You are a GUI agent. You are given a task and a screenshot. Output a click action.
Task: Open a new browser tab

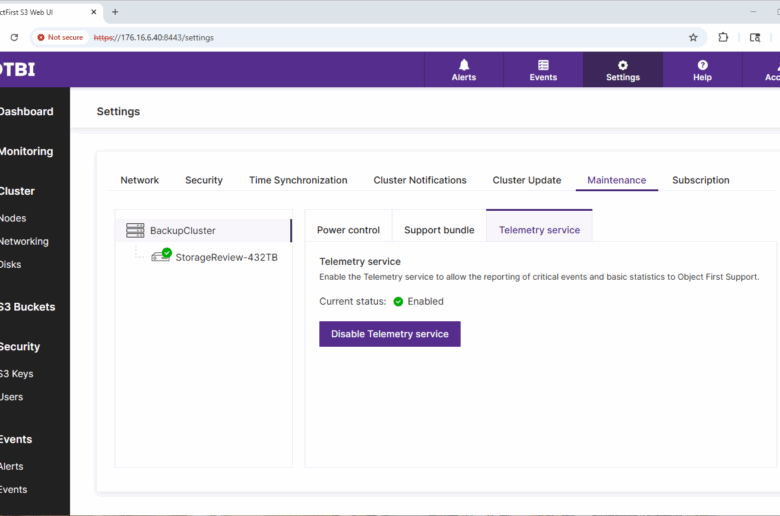tap(115, 12)
